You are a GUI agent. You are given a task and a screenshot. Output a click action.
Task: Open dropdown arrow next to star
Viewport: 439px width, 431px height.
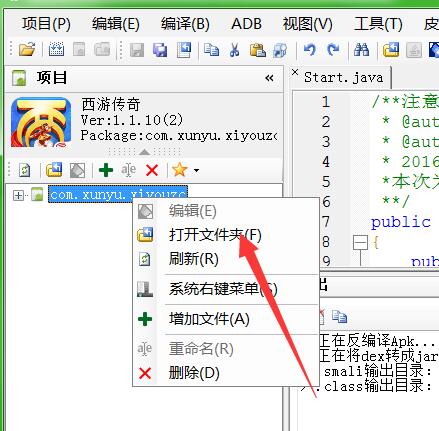point(196,170)
